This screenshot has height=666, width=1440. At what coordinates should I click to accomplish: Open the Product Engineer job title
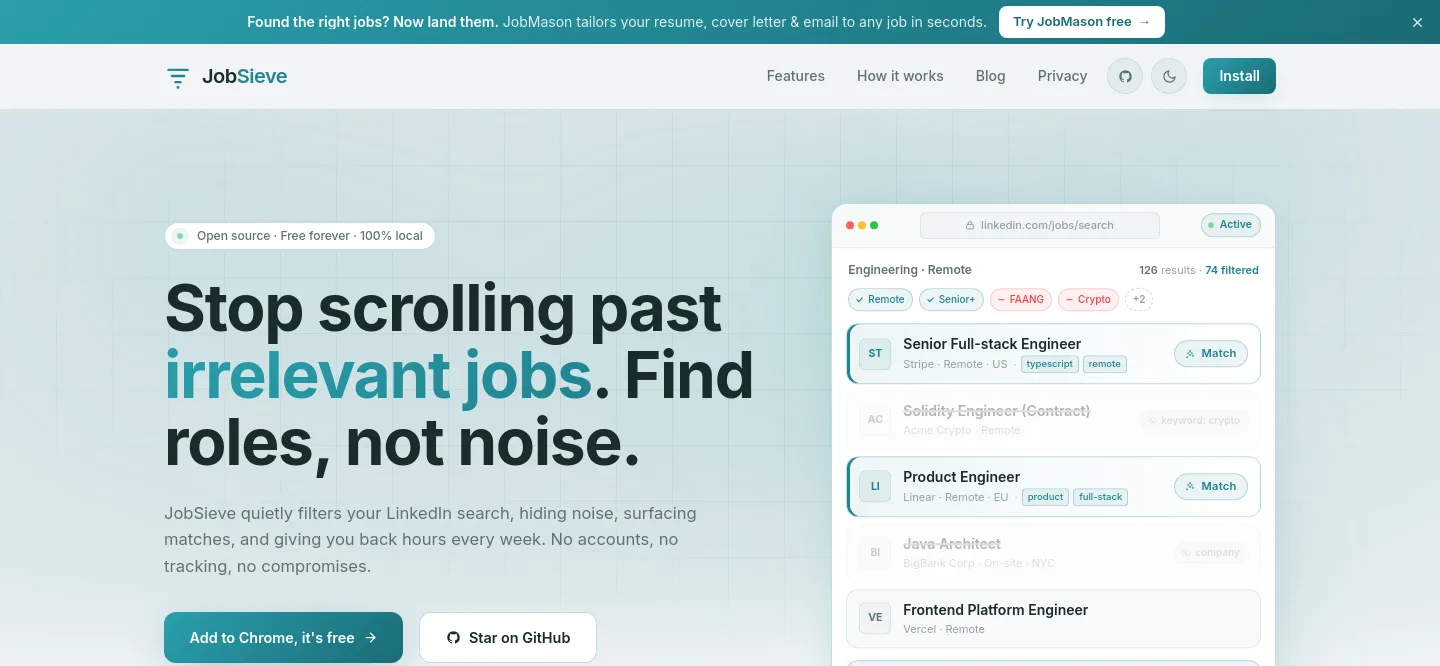[x=961, y=477]
